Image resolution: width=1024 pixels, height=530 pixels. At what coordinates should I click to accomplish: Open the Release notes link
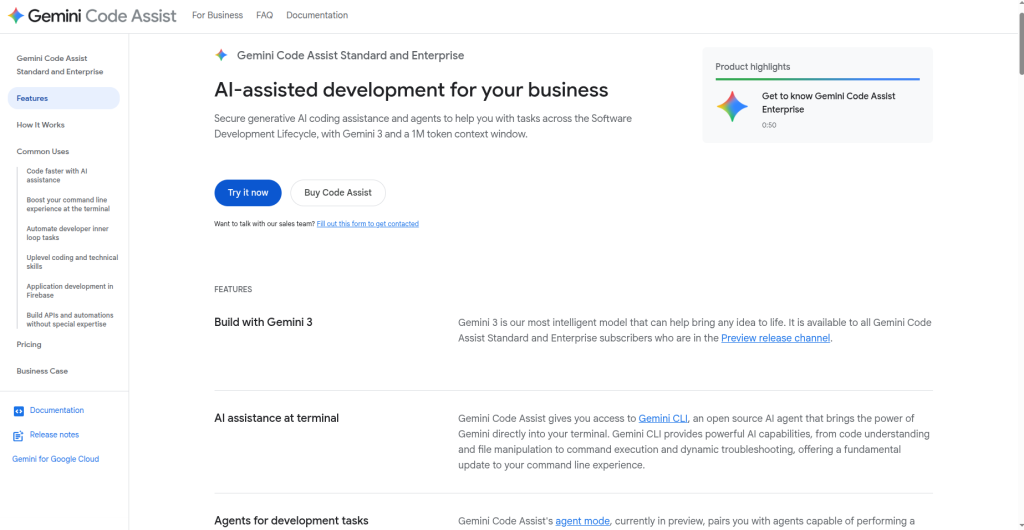[54, 435]
